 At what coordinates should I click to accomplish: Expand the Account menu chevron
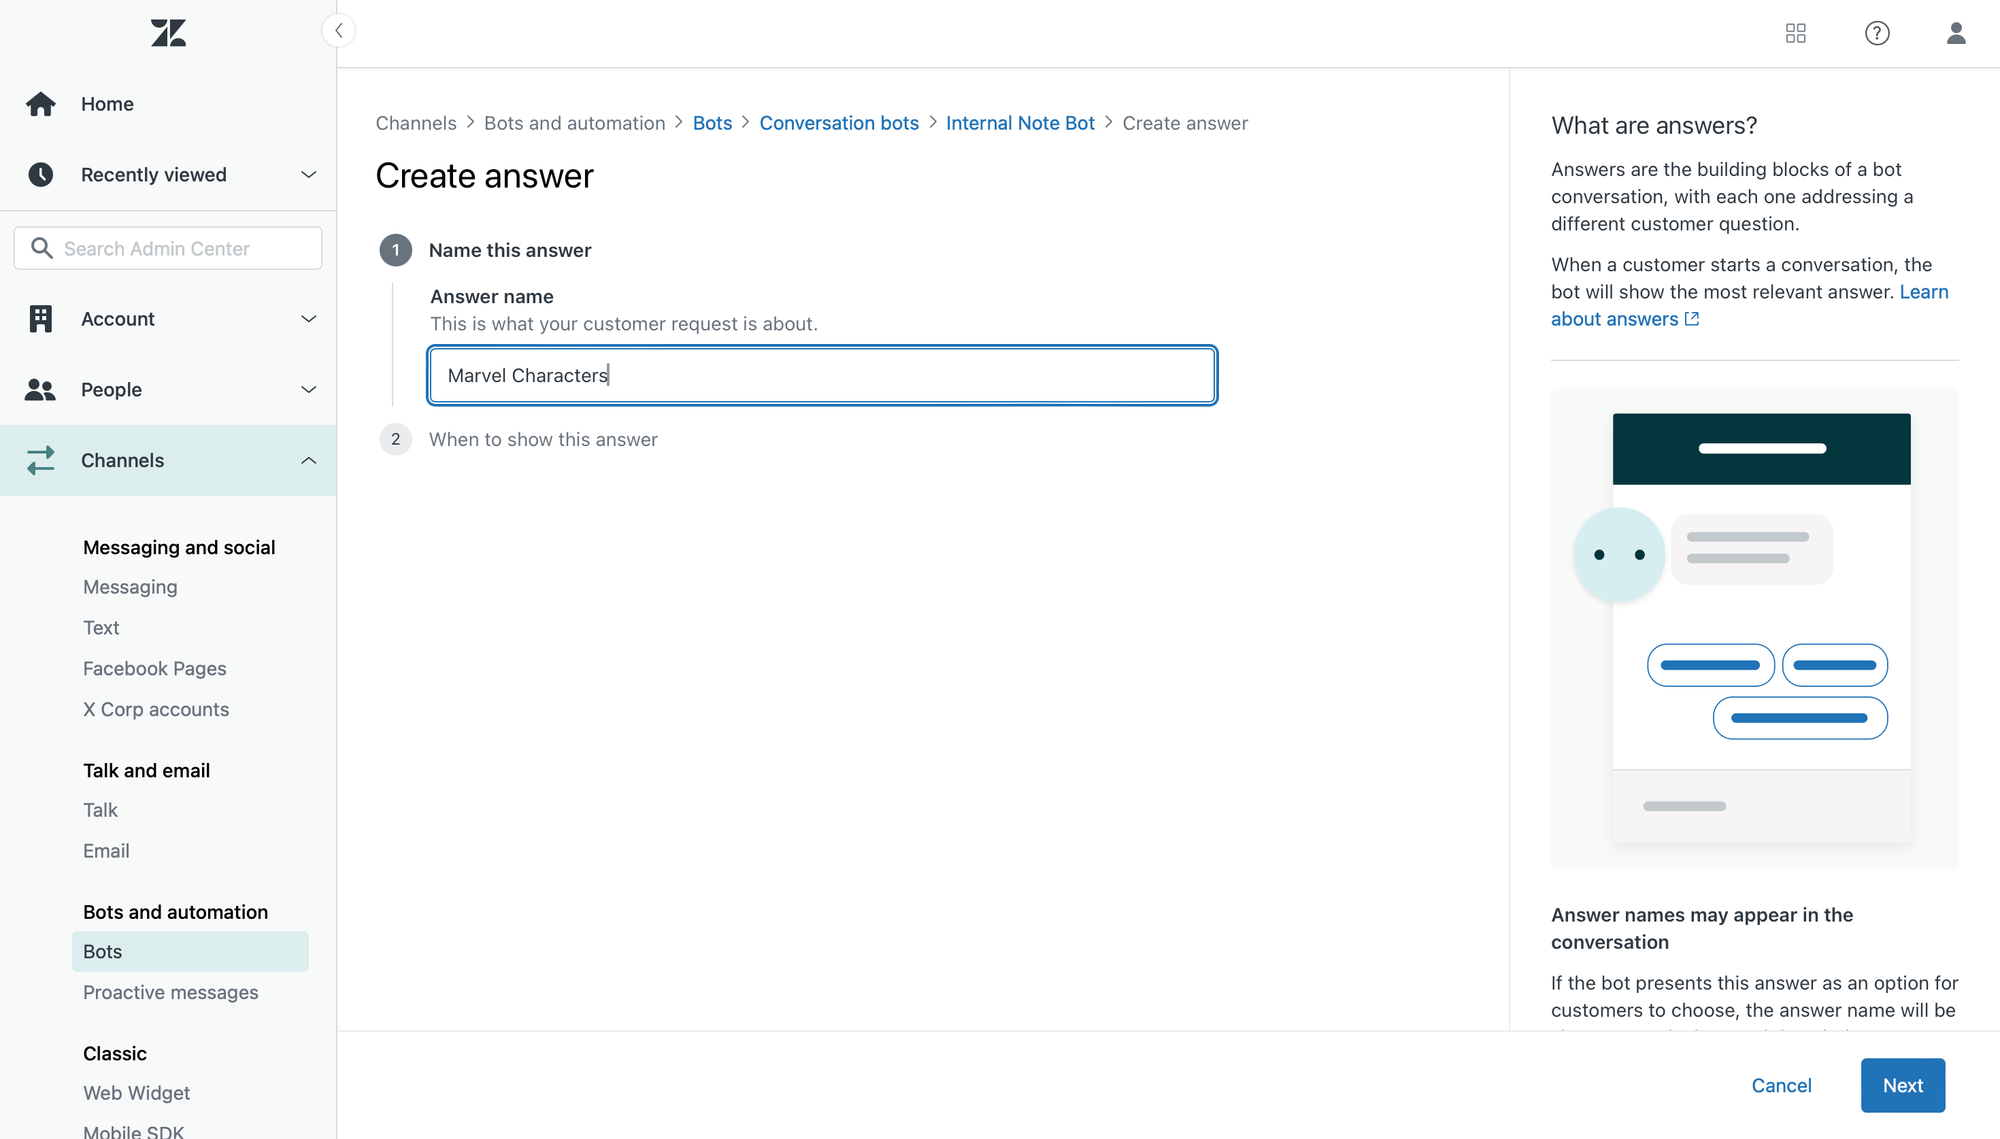(x=308, y=319)
